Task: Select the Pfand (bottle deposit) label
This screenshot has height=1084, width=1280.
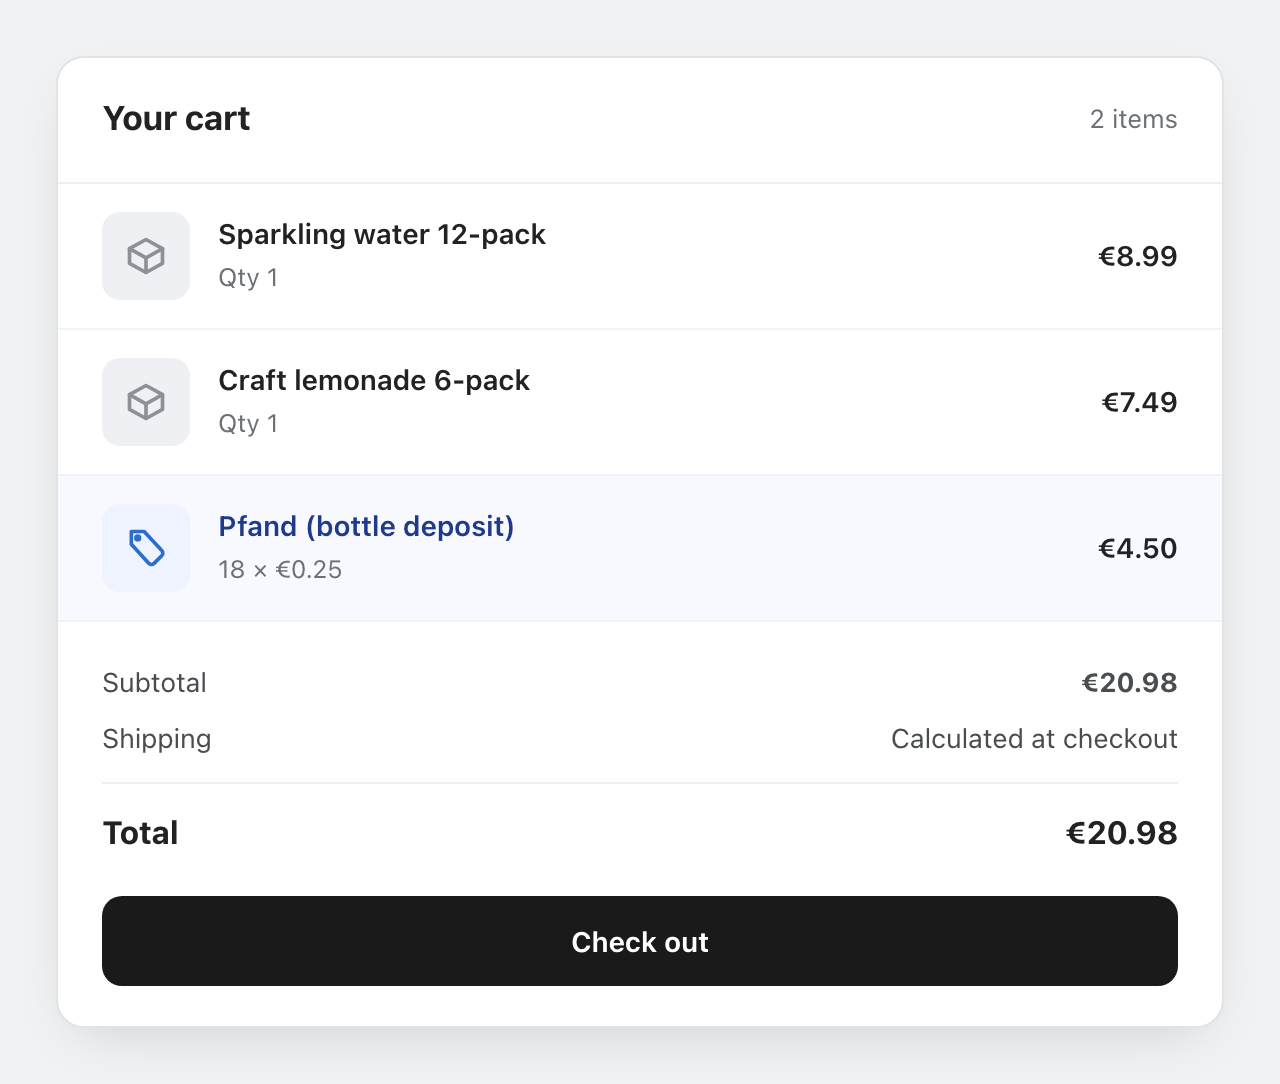Action: (x=366, y=526)
